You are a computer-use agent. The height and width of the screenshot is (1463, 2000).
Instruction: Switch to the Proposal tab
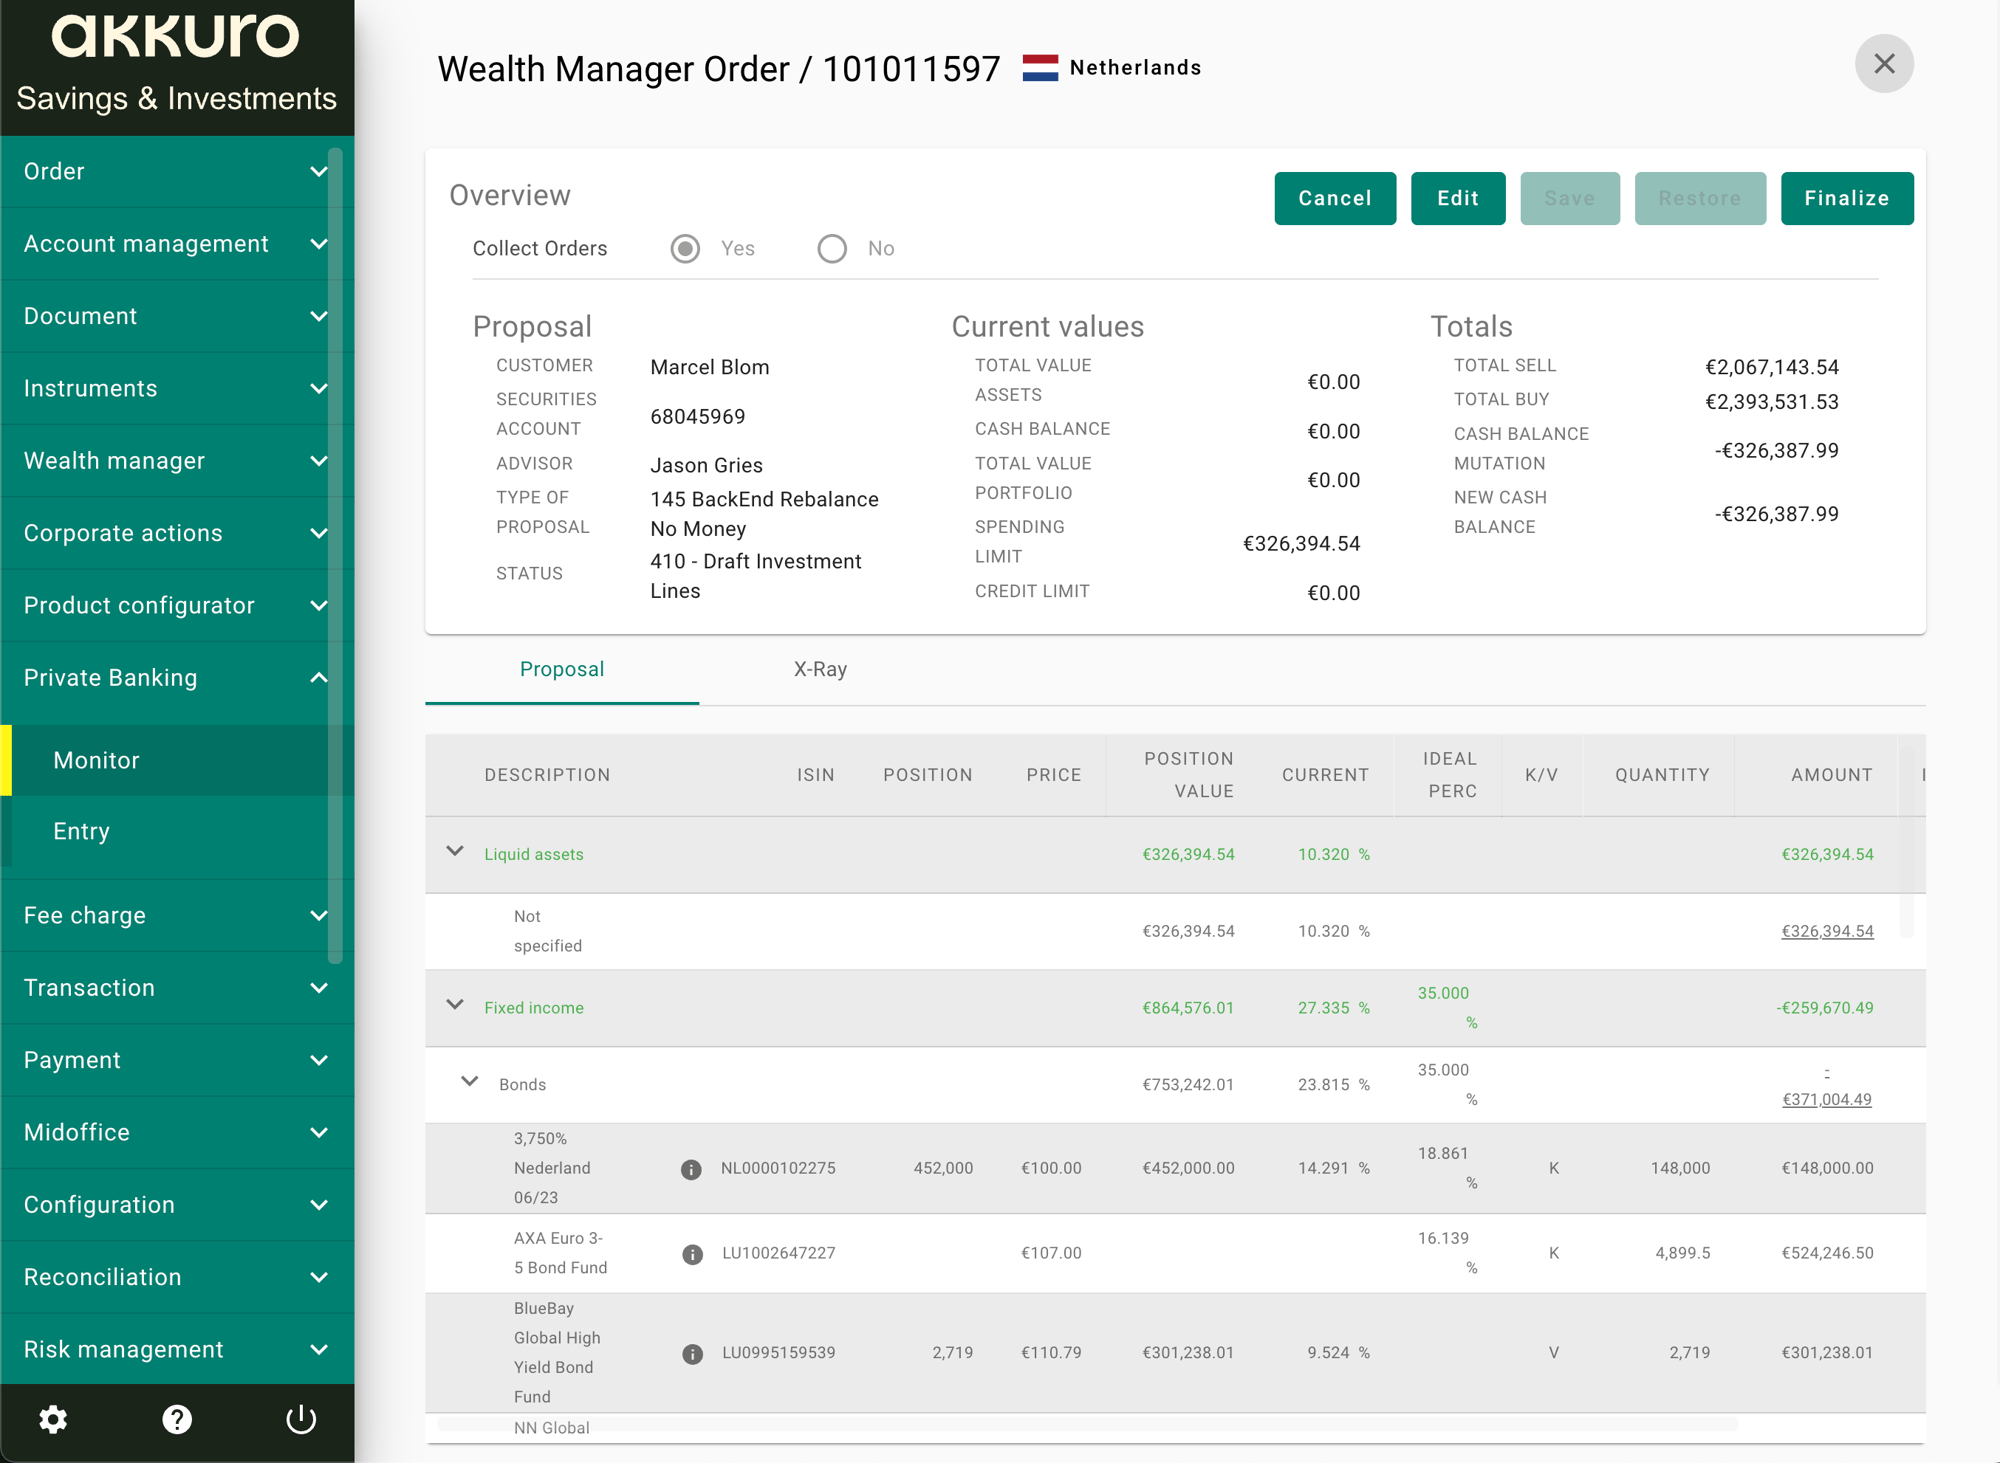pyautogui.click(x=562, y=670)
